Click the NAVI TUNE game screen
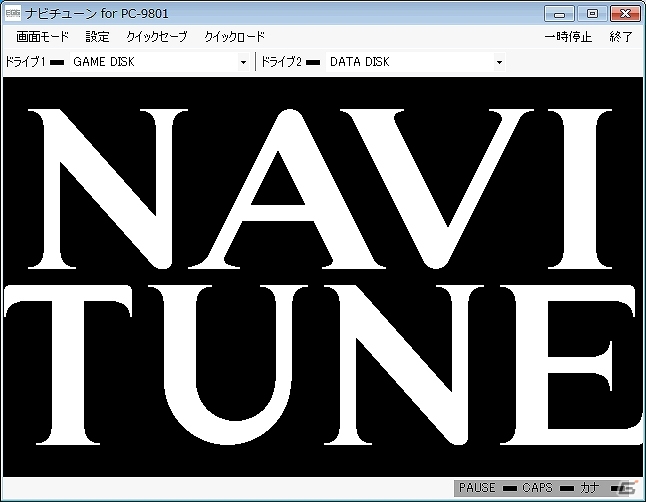 (323, 277)
